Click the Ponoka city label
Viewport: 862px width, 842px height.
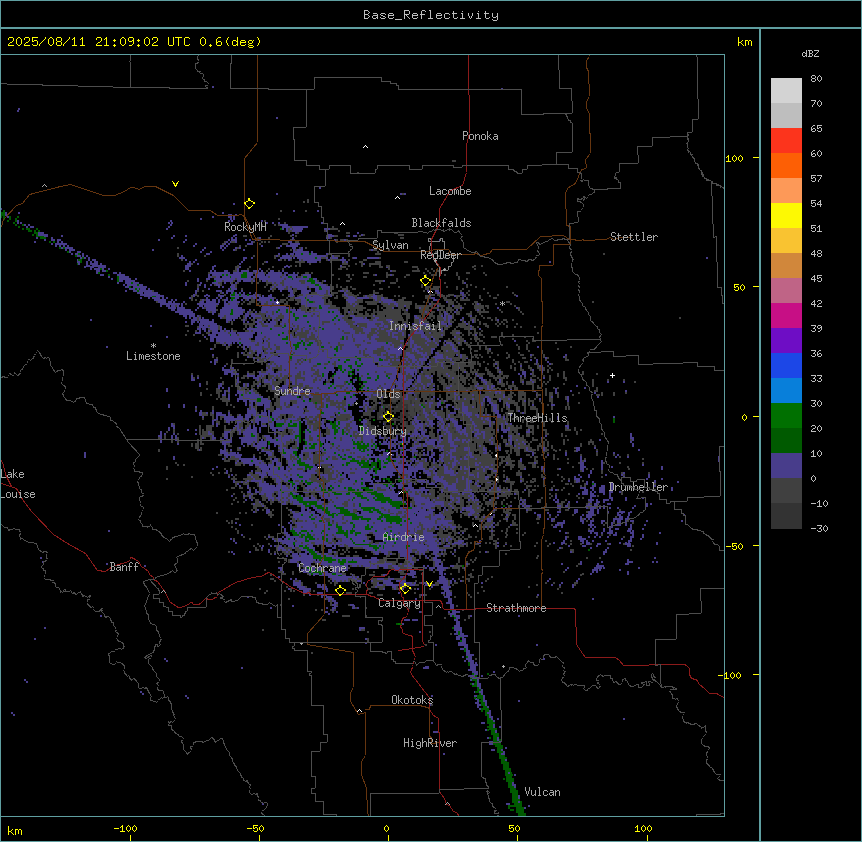(x=480, y=136)
